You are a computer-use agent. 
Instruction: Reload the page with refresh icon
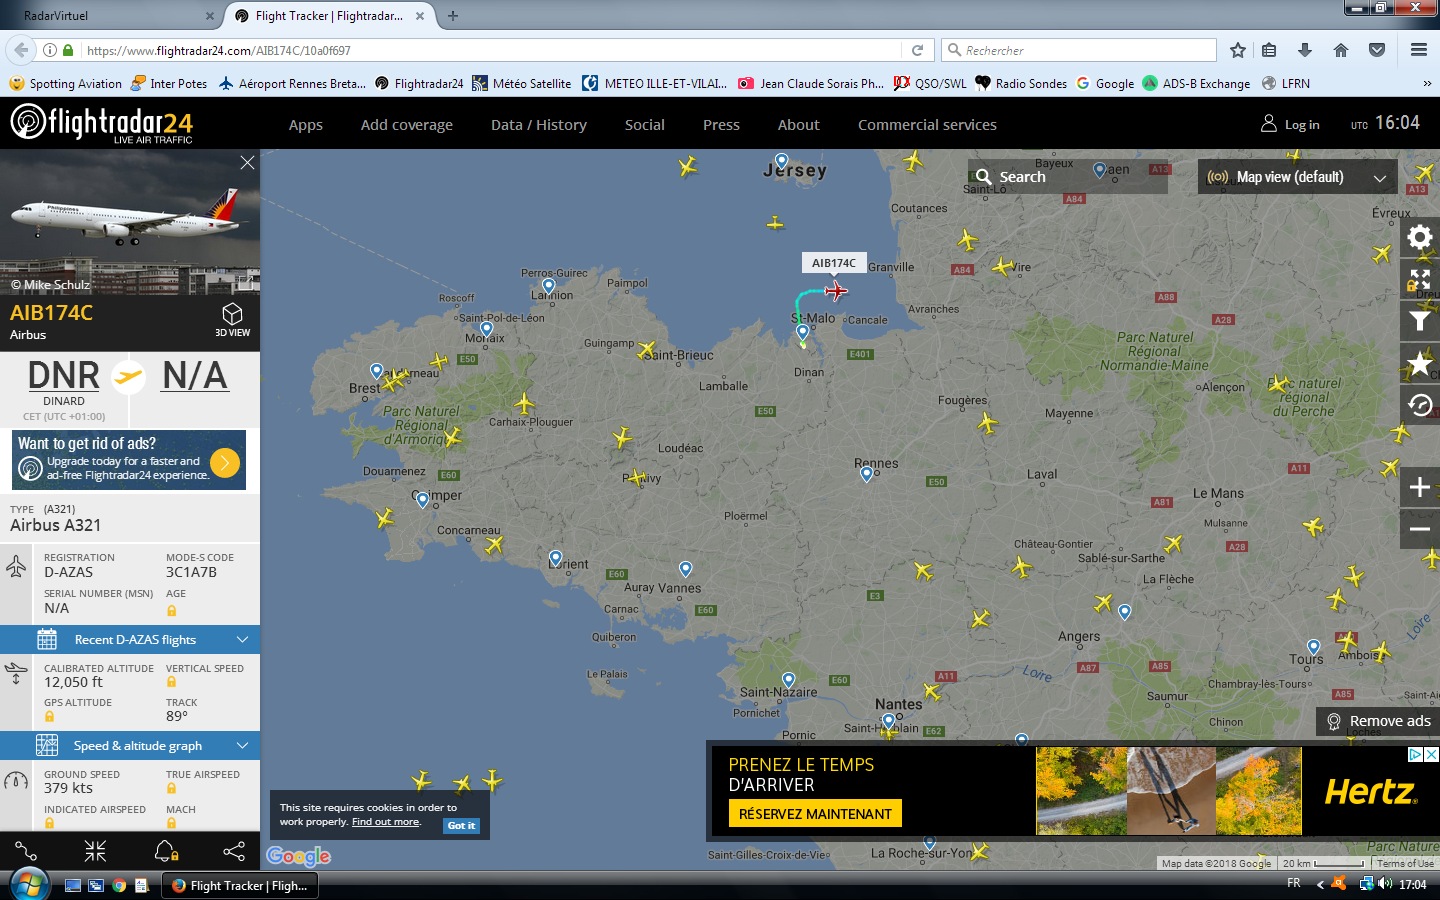point(917,50)
